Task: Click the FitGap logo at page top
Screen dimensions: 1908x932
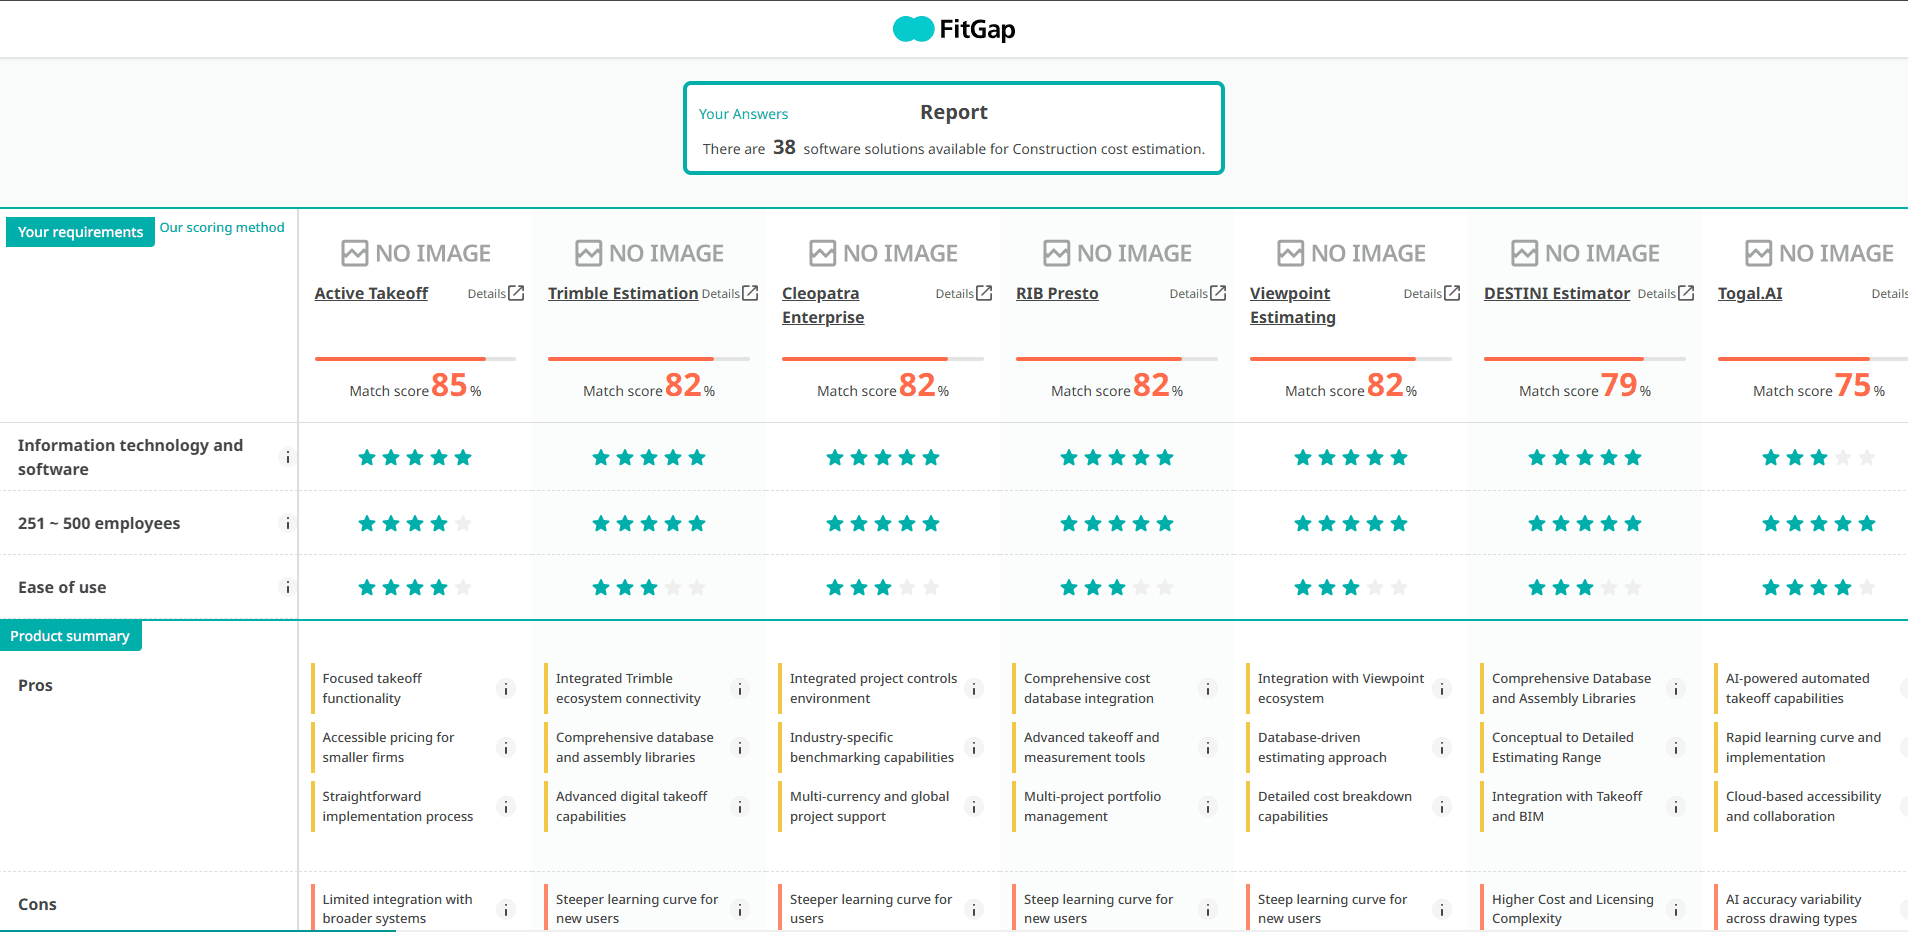Action: (x=952, y=29)
